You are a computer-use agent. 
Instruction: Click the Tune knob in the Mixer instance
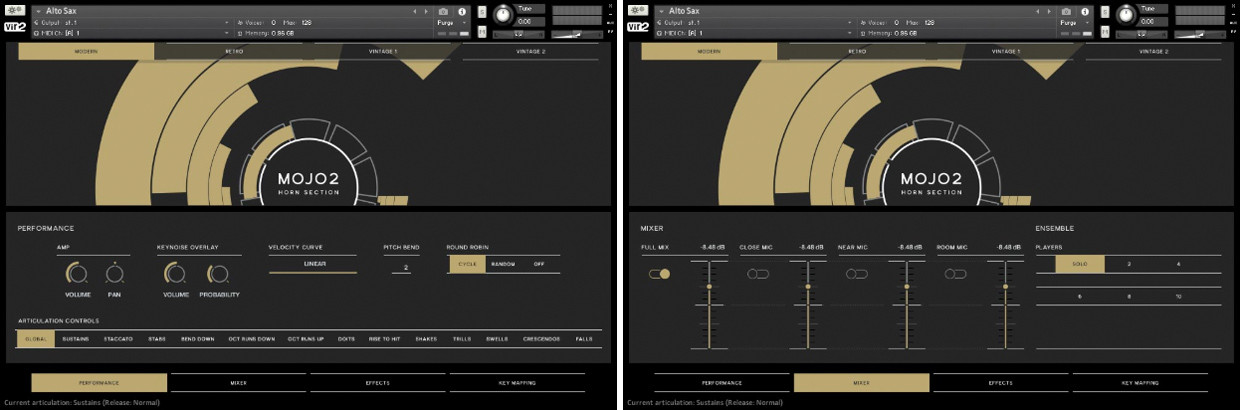[1125, 14]
